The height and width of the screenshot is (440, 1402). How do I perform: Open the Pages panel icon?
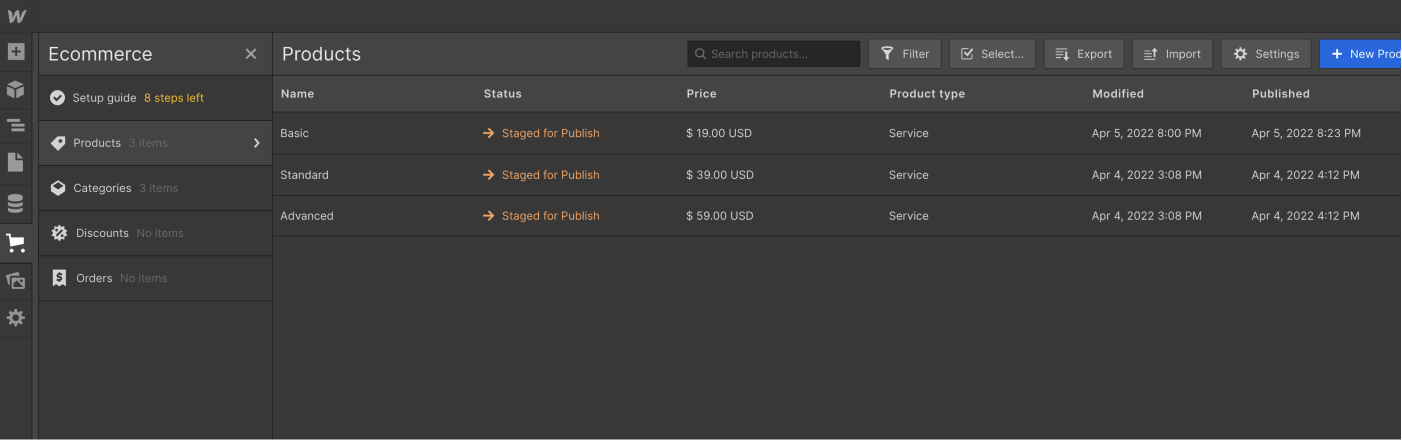(16, 163)
